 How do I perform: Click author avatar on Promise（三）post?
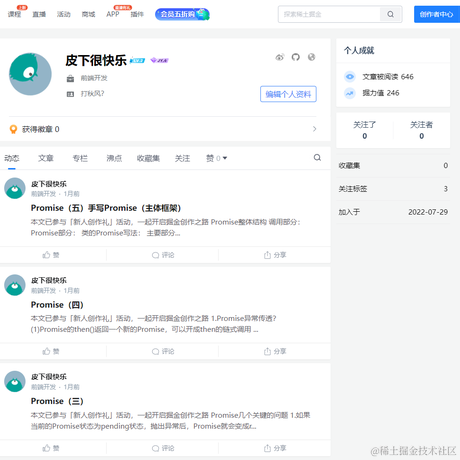pos(15,381)
